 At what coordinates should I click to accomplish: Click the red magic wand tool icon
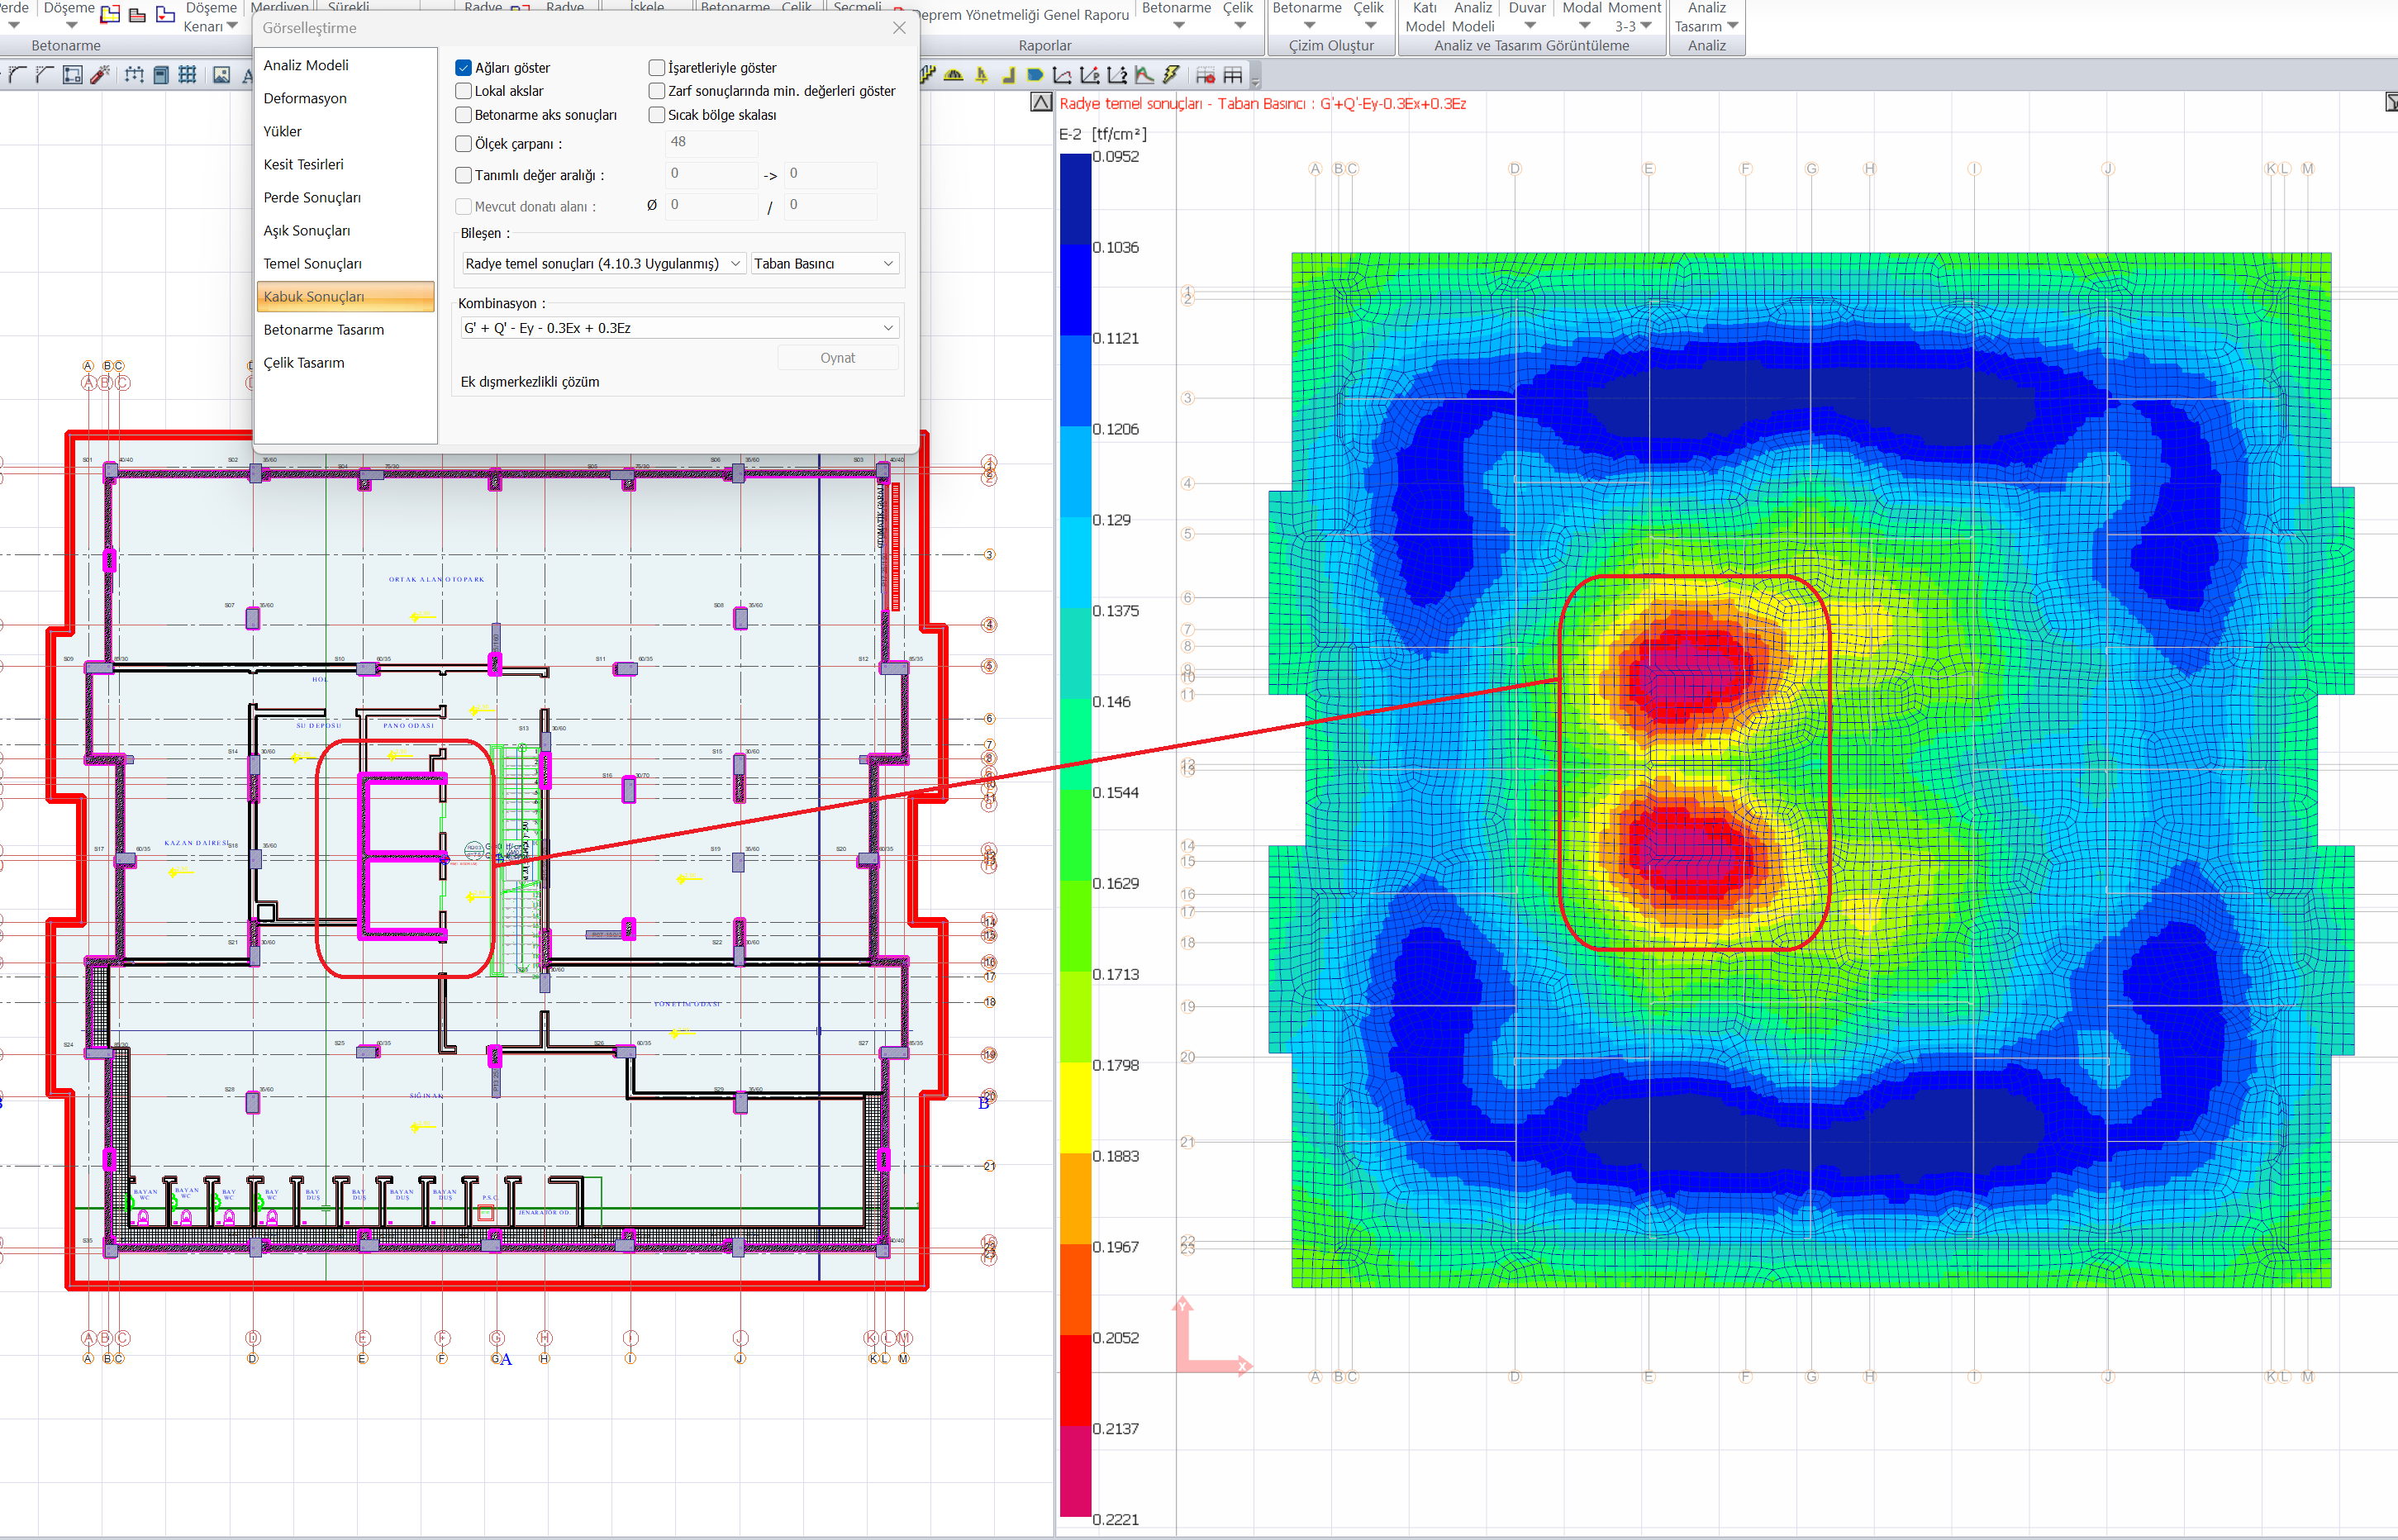pyautogui.click(x=100, y=75)
